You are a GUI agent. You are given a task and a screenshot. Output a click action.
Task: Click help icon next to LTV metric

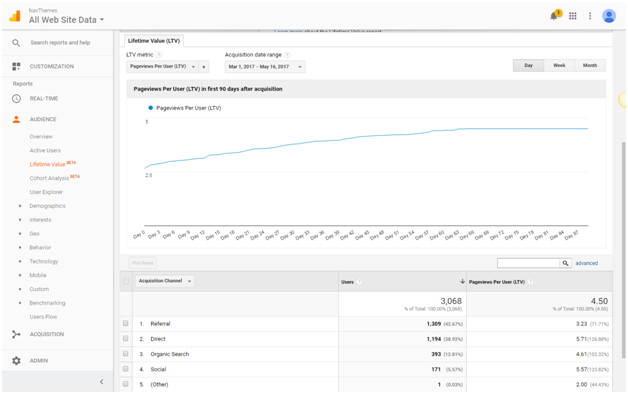159,55
